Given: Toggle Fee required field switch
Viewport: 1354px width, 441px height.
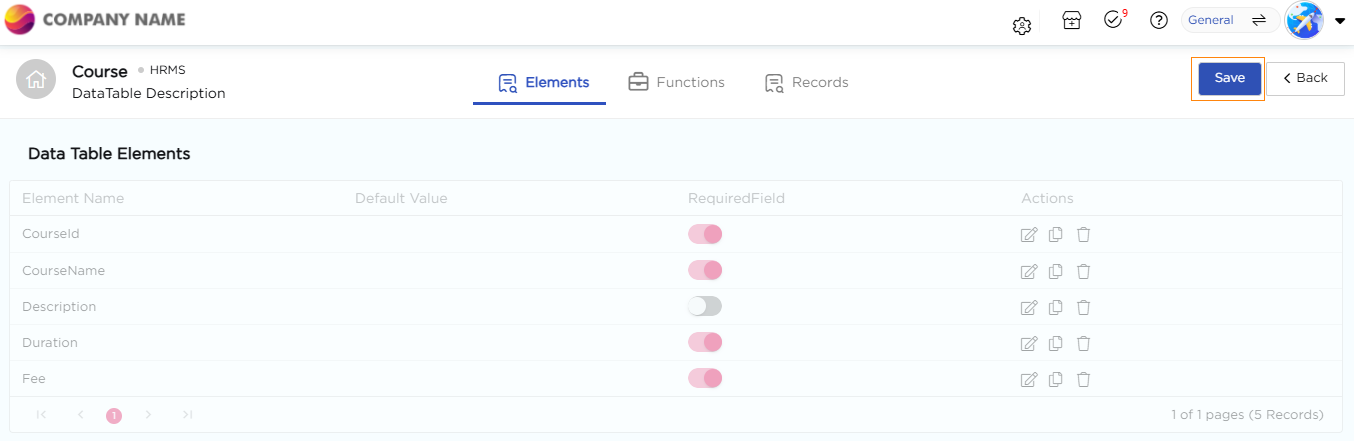Looking at the screenshot, I should [x=705, y=378].
